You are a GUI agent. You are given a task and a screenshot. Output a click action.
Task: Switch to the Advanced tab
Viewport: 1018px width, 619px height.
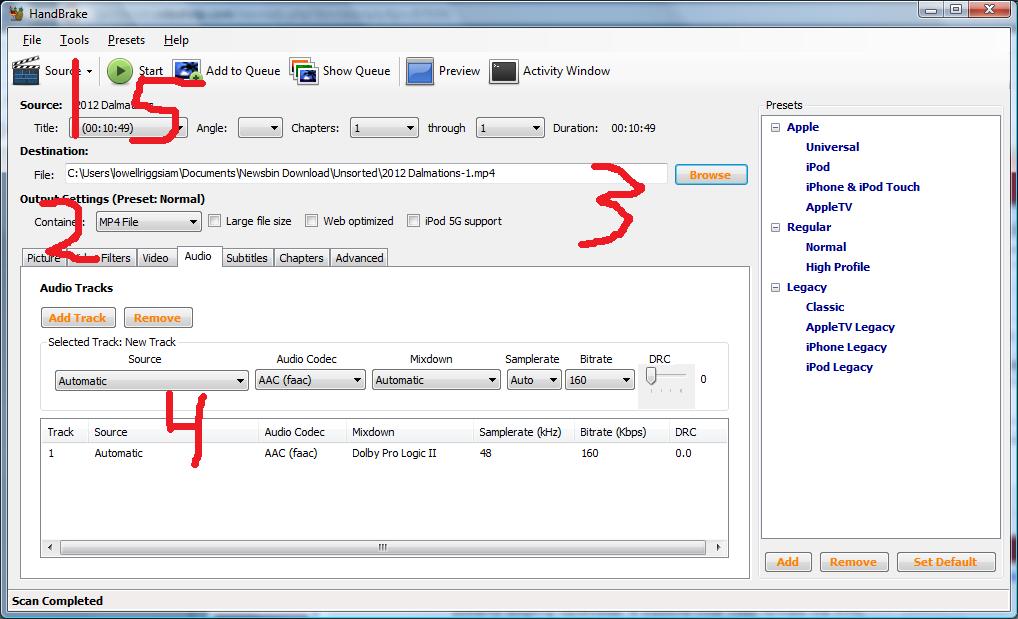359,258
